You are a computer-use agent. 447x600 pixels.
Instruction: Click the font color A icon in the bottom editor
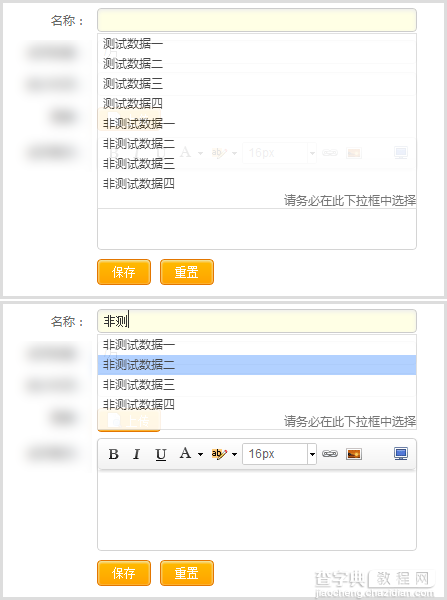(185, 453)
